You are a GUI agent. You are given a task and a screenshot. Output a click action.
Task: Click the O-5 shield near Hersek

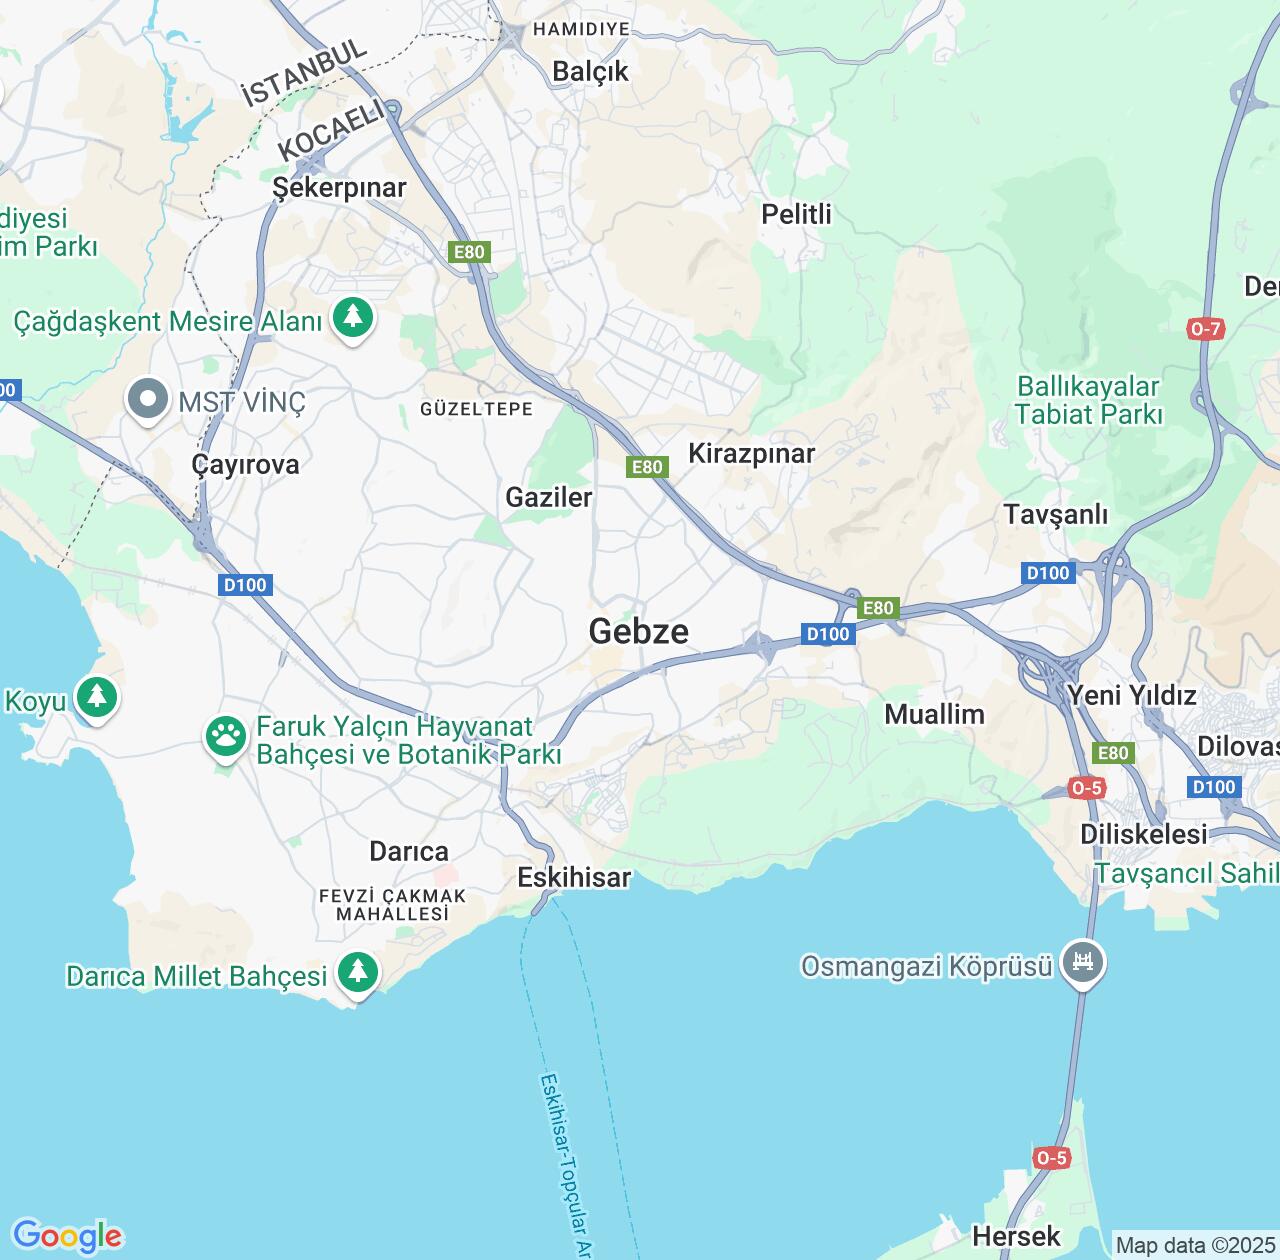coord(1051,1158)
